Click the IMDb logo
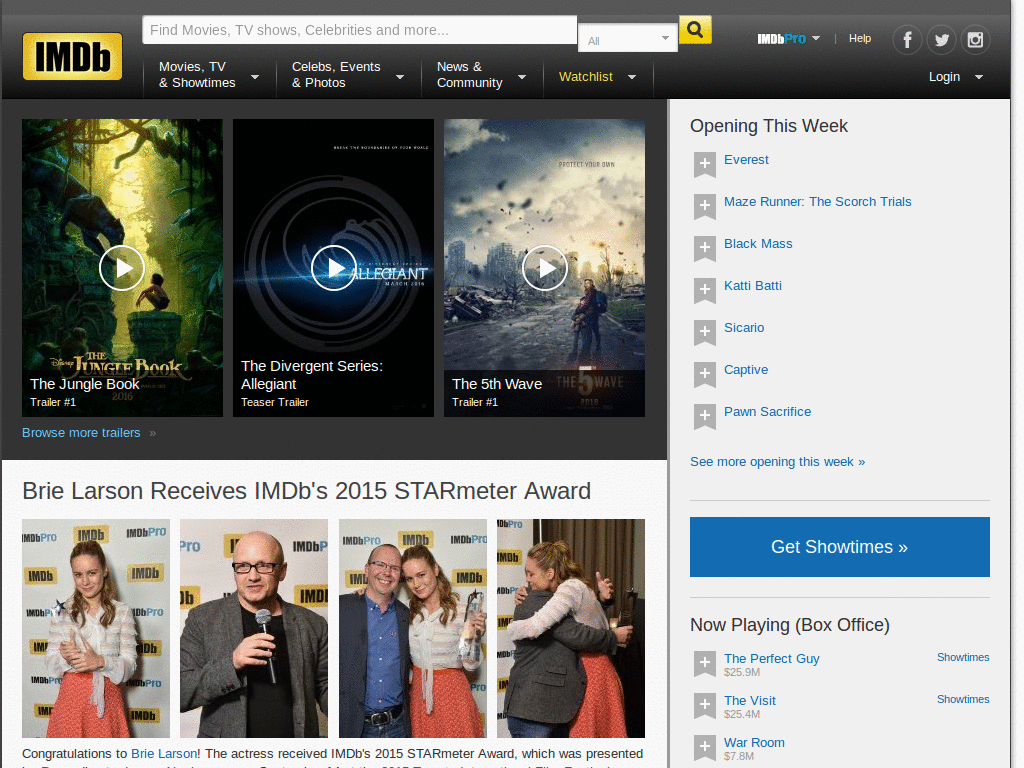 pyautogui.click(x=72, y=56)
